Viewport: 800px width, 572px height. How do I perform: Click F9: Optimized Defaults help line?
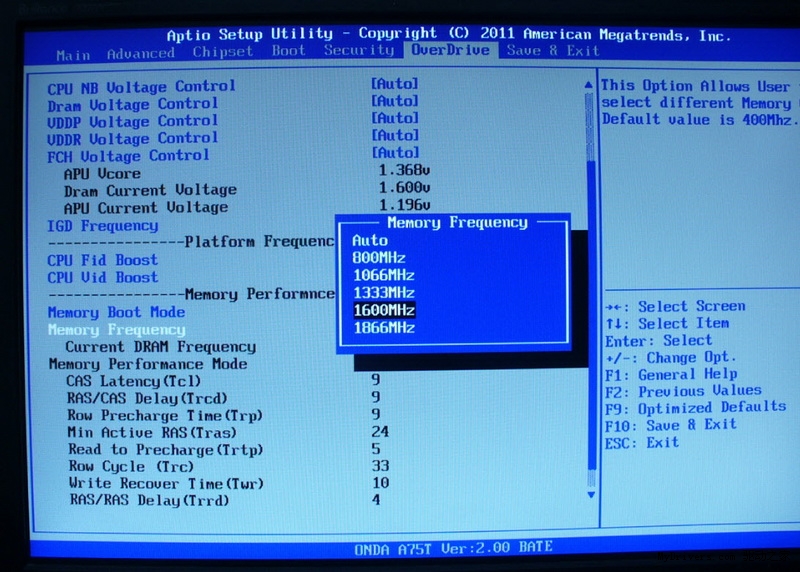click(x=695, y=408)
